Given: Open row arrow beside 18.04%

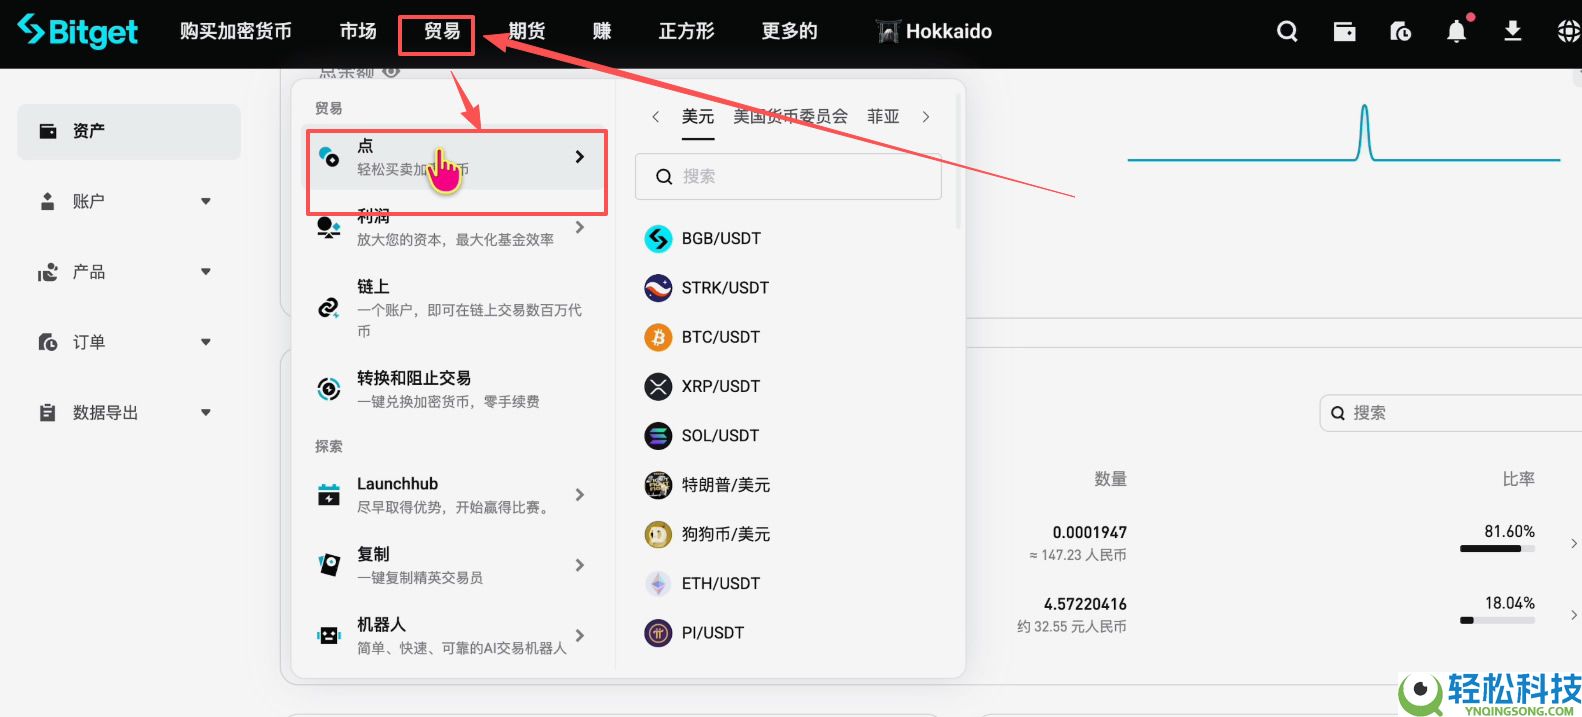Looking at the screenshot, I should click(1574, 616).
